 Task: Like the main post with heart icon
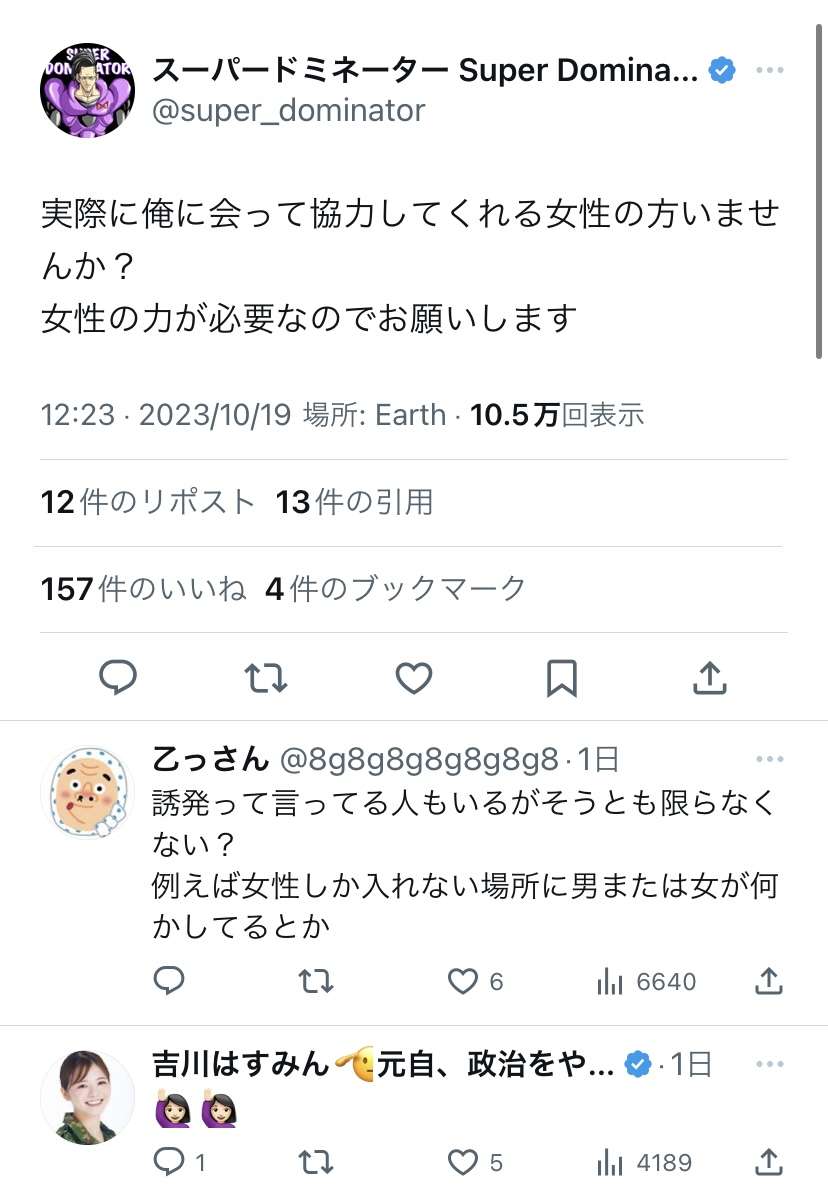coord(413,678)
